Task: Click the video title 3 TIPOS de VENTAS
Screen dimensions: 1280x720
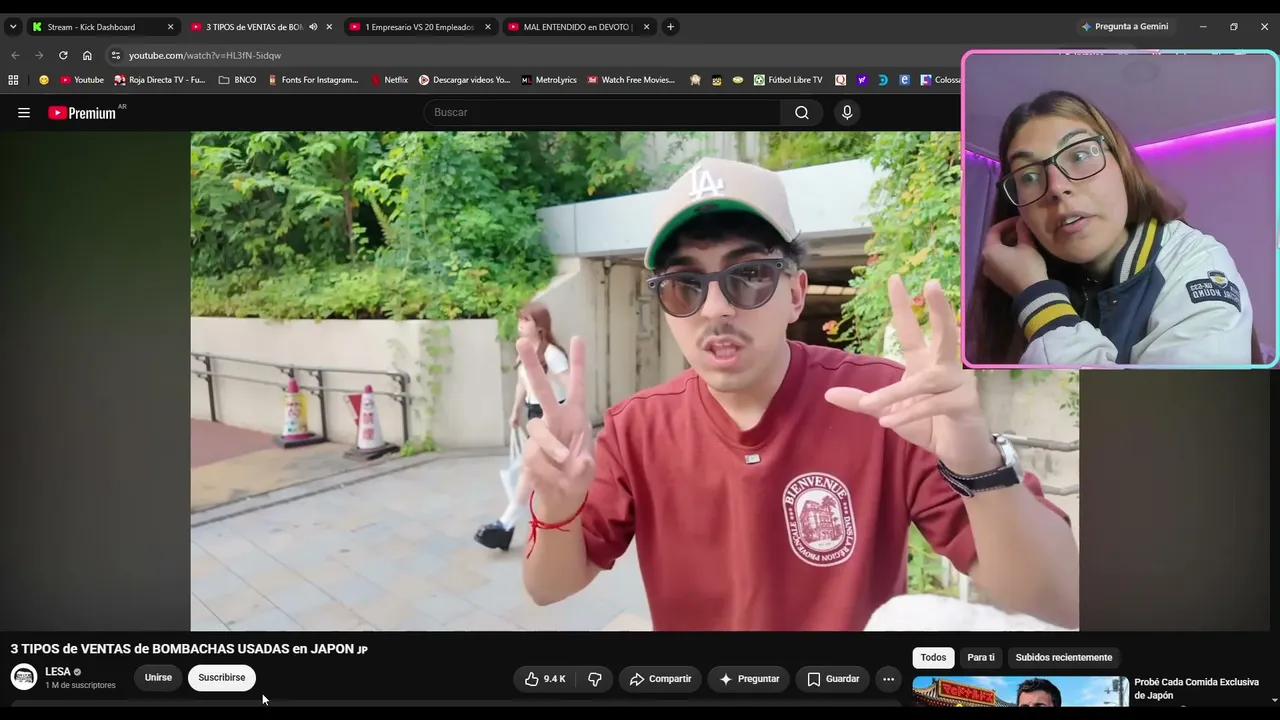Action: (189, 649)
